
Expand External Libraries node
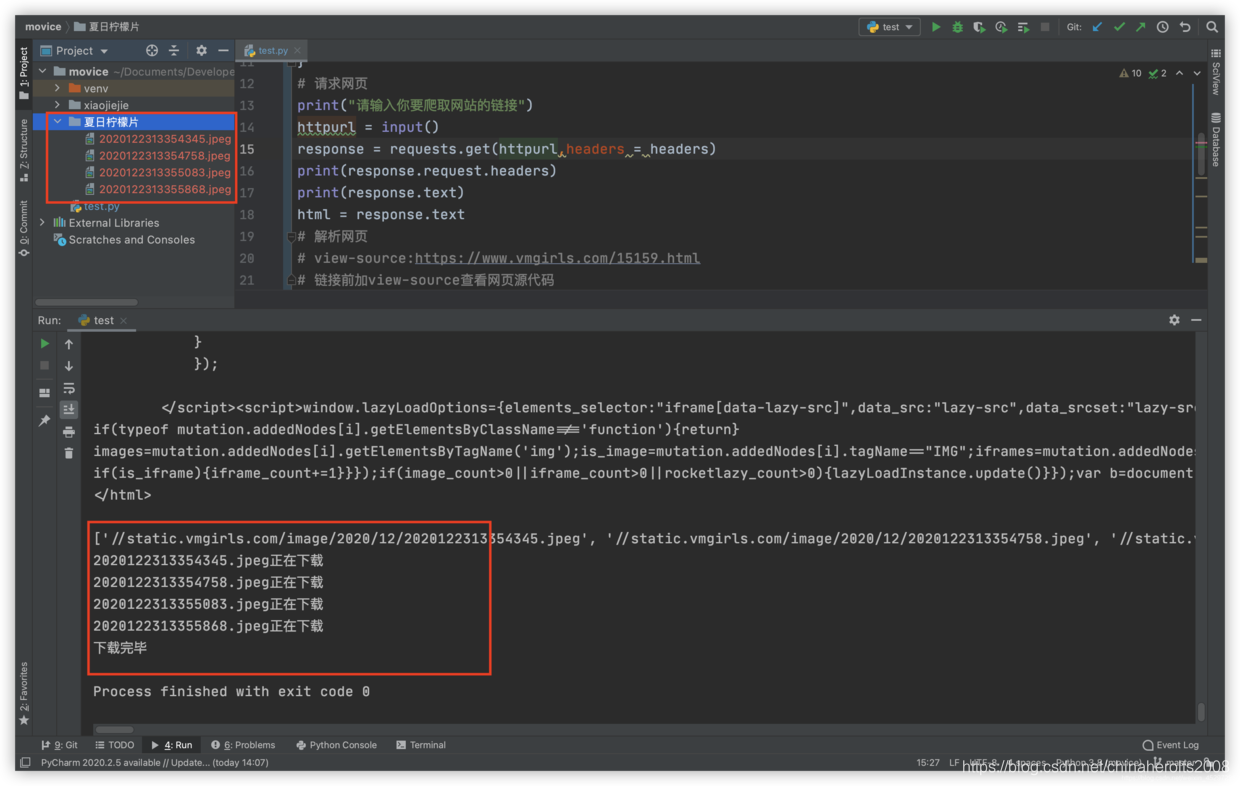point(43,223)
